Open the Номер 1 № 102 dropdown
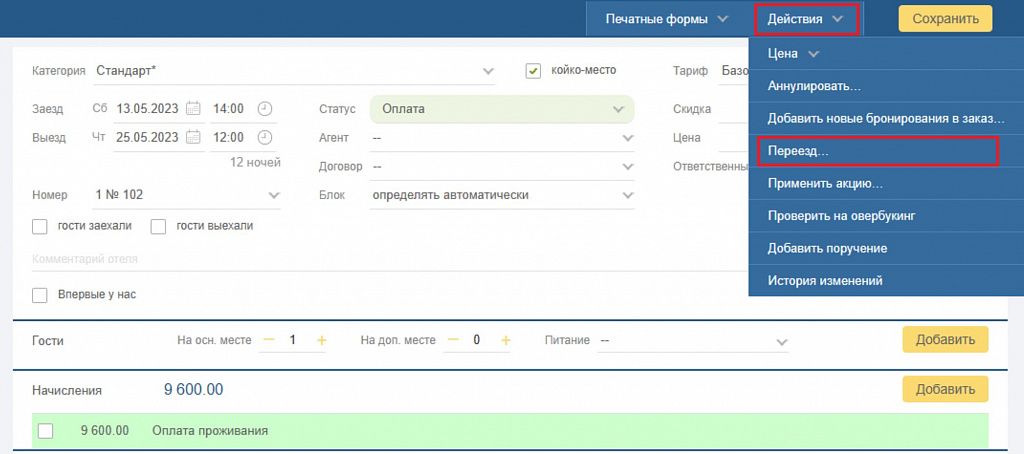 187,195
